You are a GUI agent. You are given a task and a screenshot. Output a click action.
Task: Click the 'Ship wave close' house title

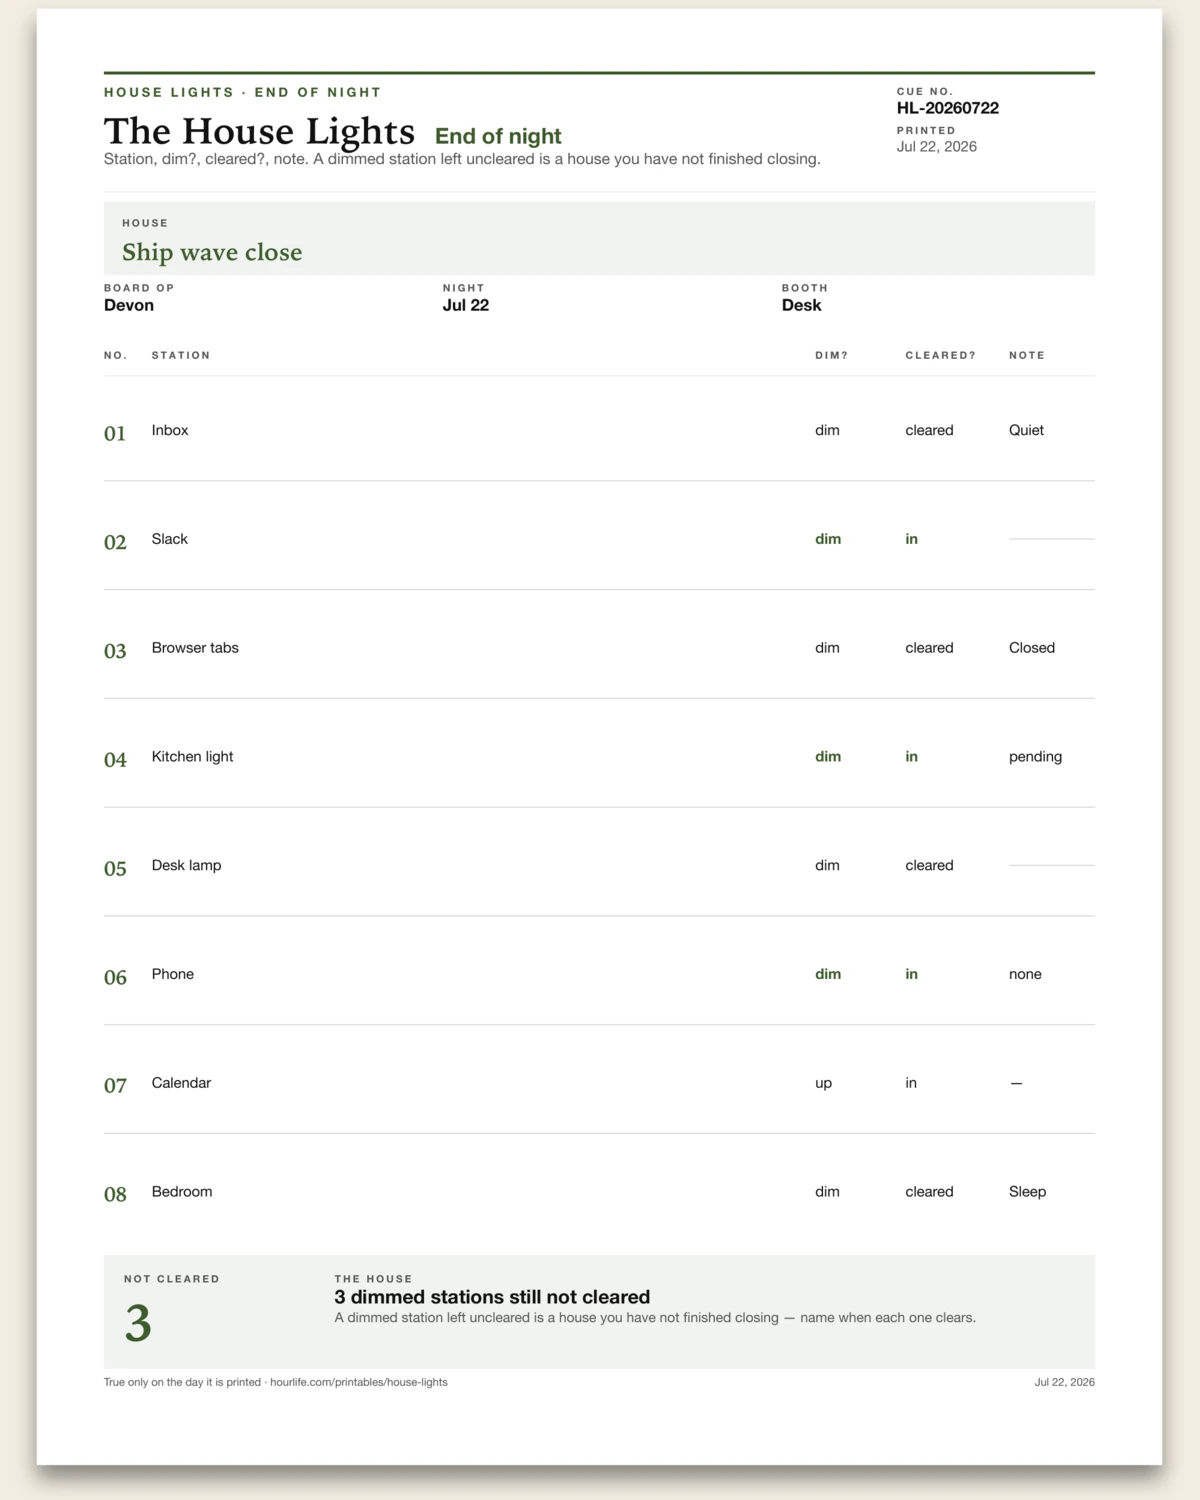(x=212, y=252)
